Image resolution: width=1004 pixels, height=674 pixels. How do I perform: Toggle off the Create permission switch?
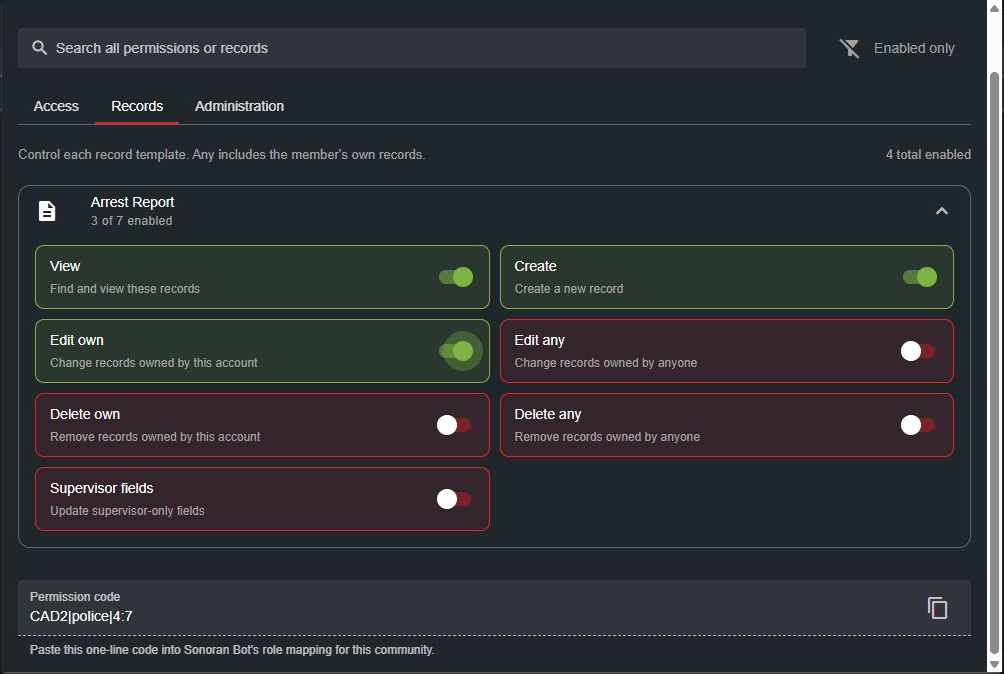point(920,277)
